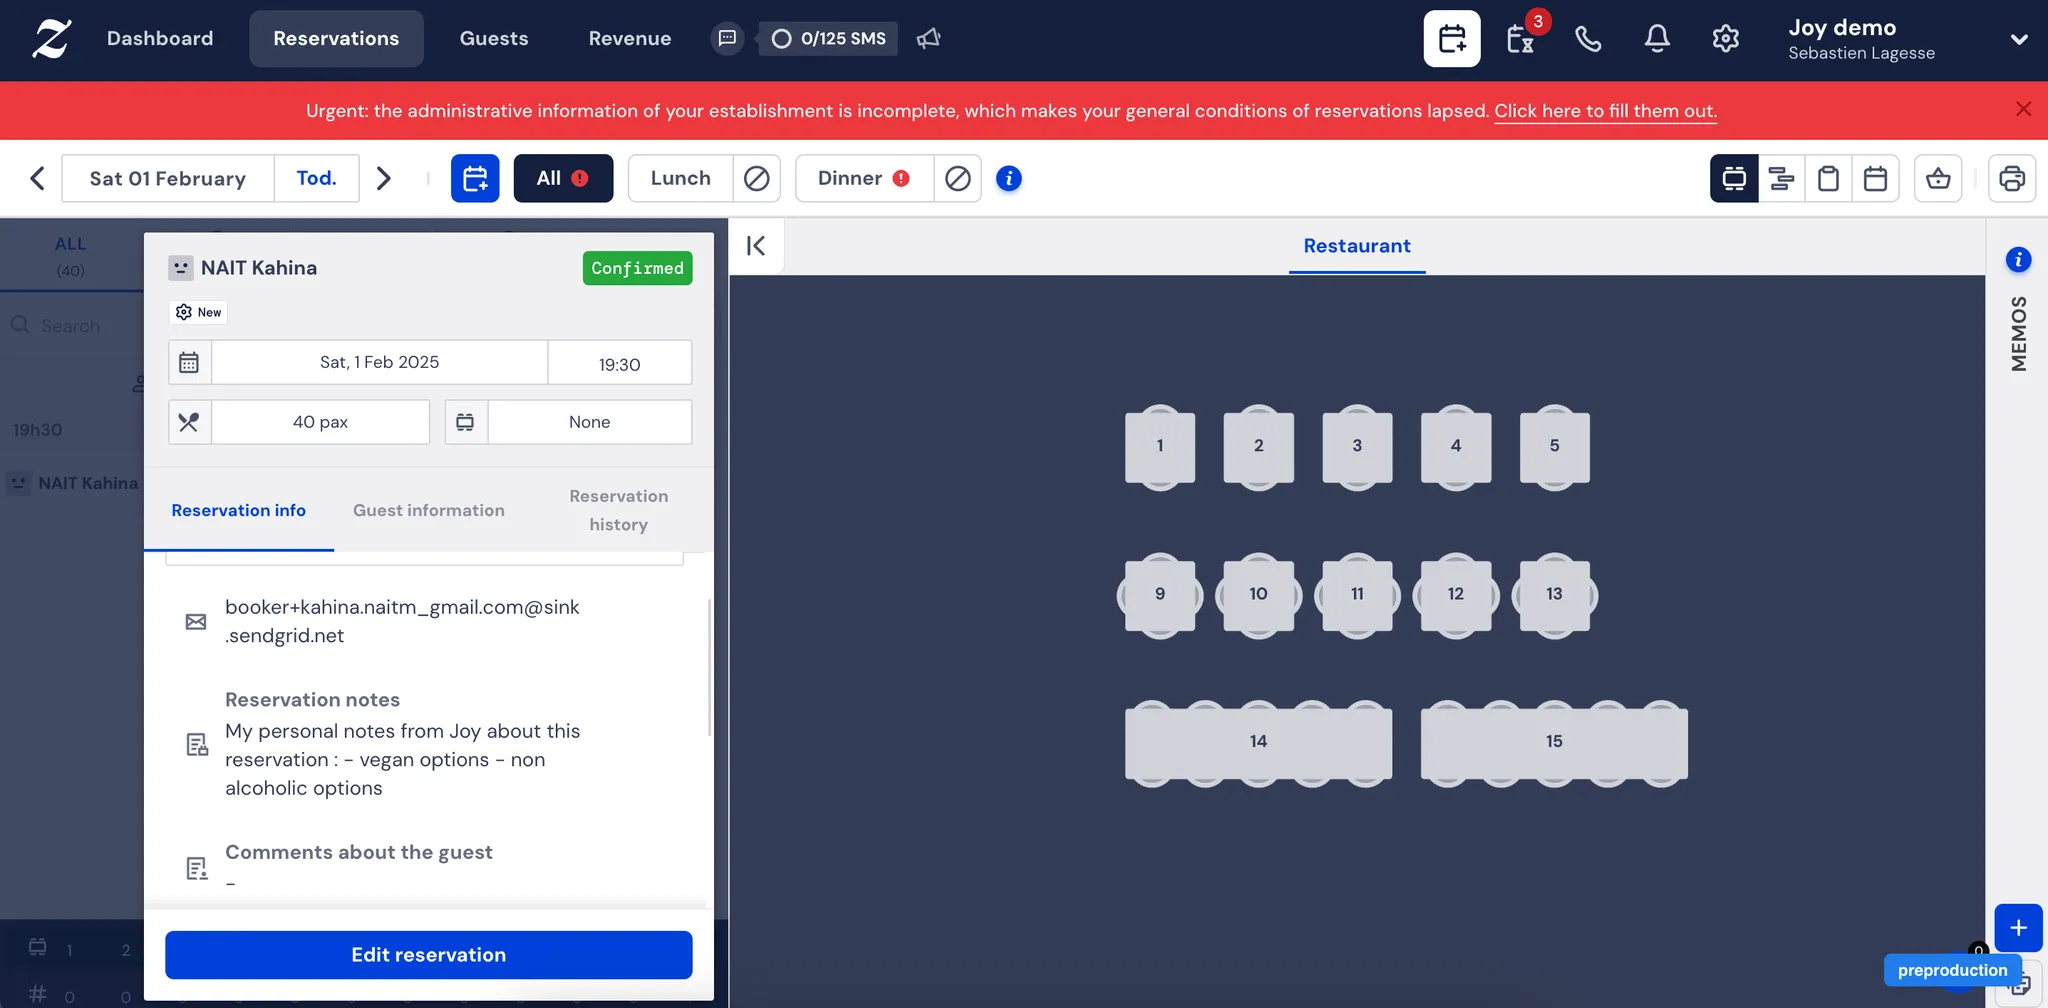Switch to the timeline view icon
The height and width of the screenshot is (1008, 2048).
point(1781,179)
